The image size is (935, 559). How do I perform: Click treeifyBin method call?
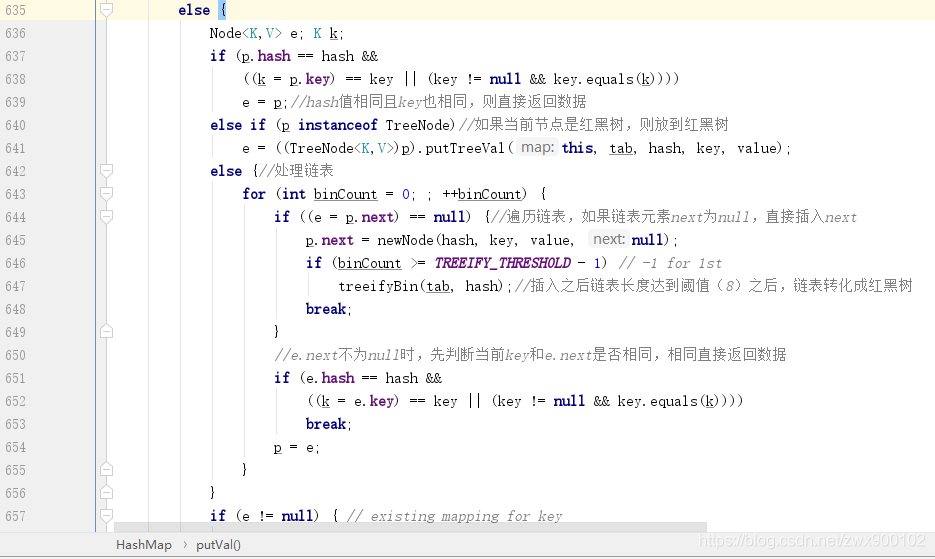pos(379,286)
